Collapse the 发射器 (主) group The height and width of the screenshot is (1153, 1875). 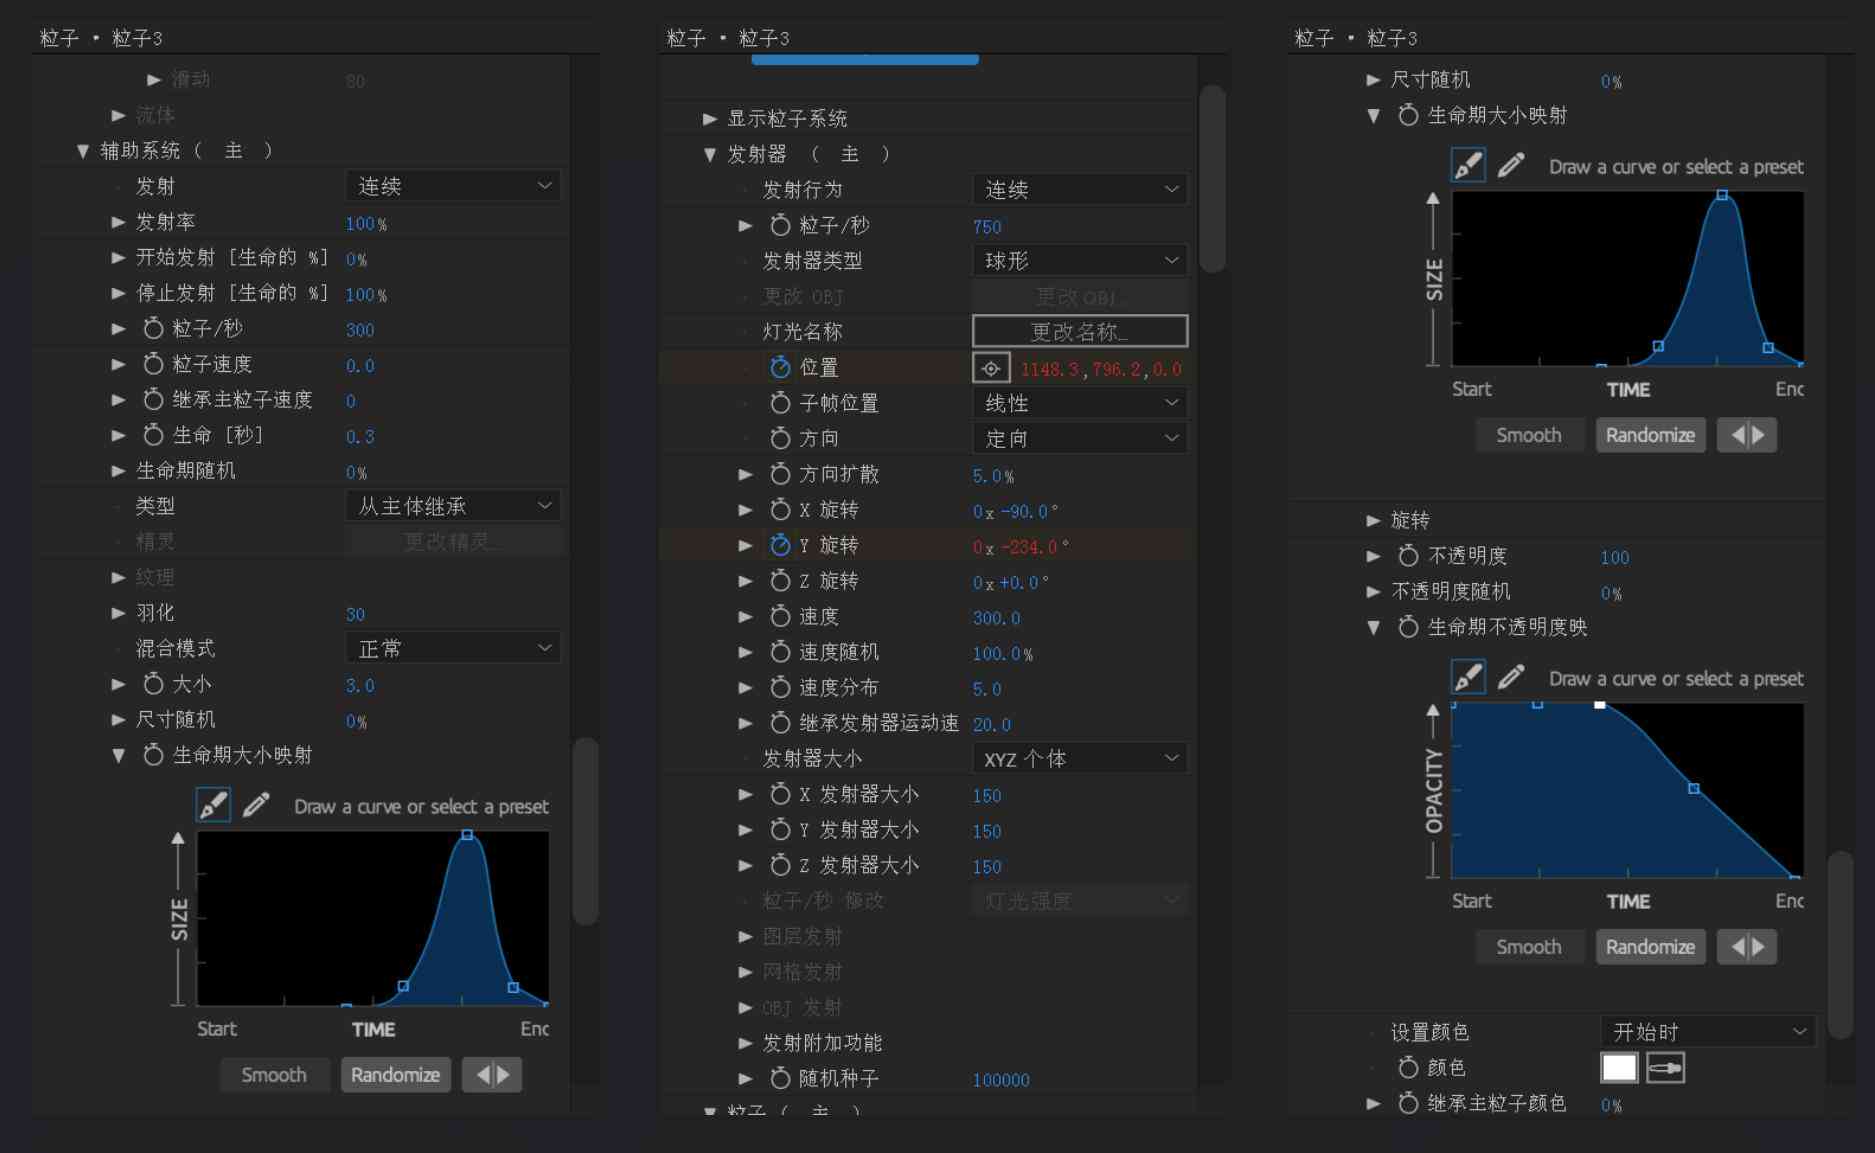pos(710,154)
